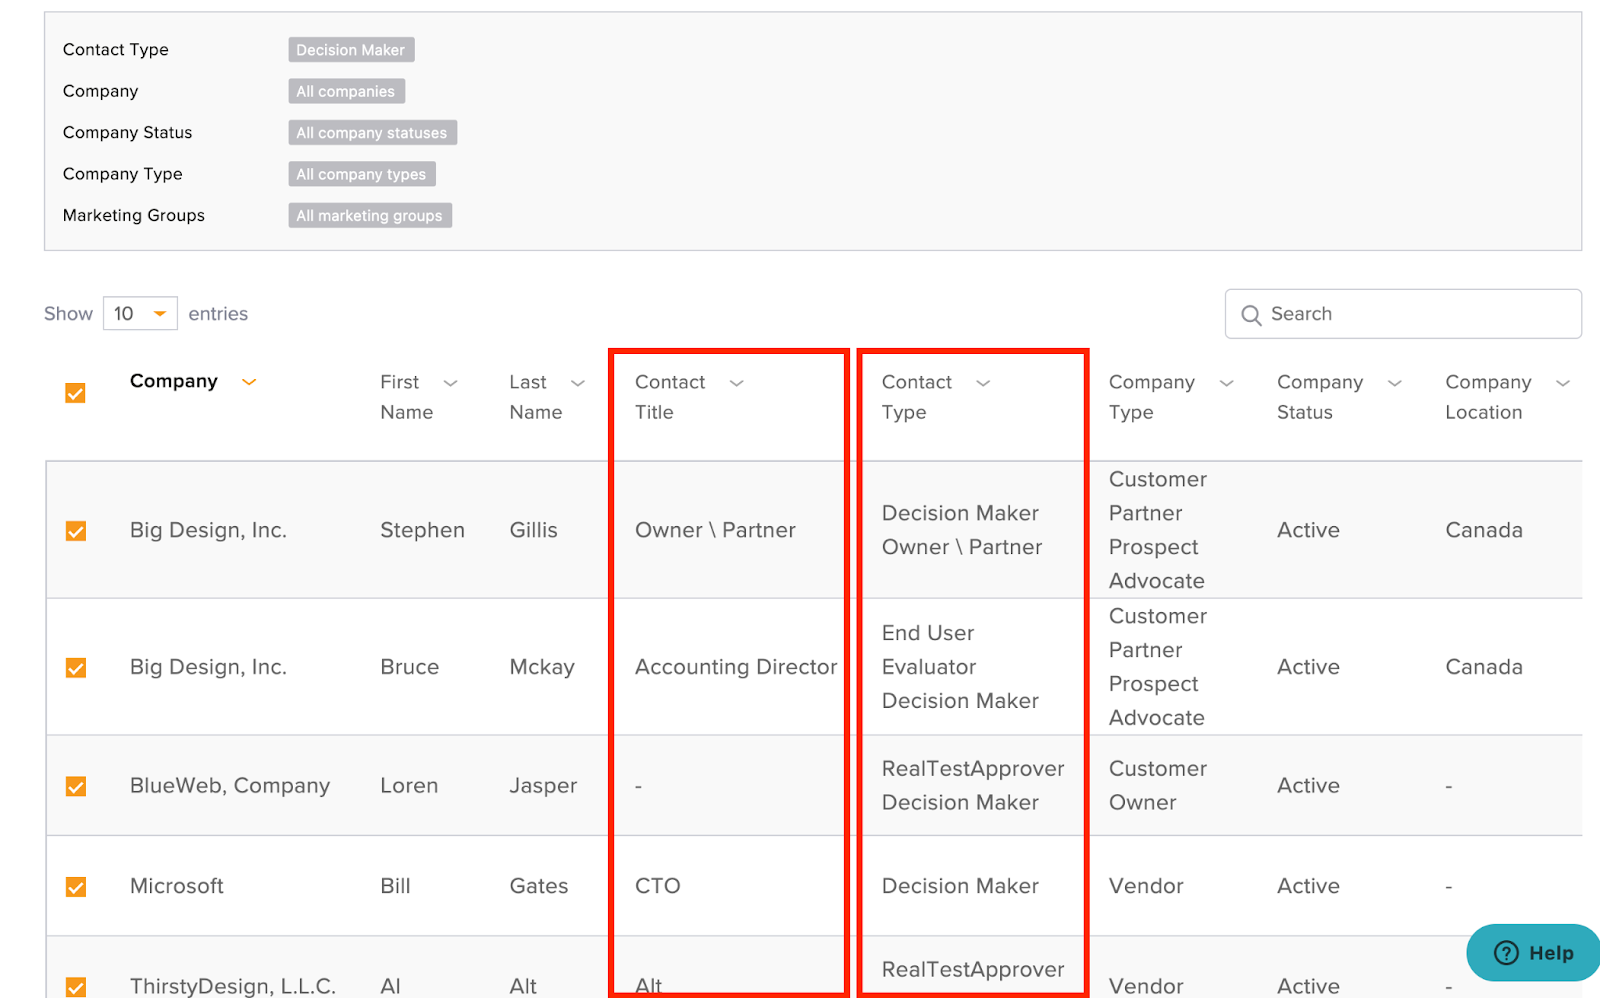This screenshot has width=1600, height=998.
Task: Click the last name Gates
Action: [x=539, y=886]
